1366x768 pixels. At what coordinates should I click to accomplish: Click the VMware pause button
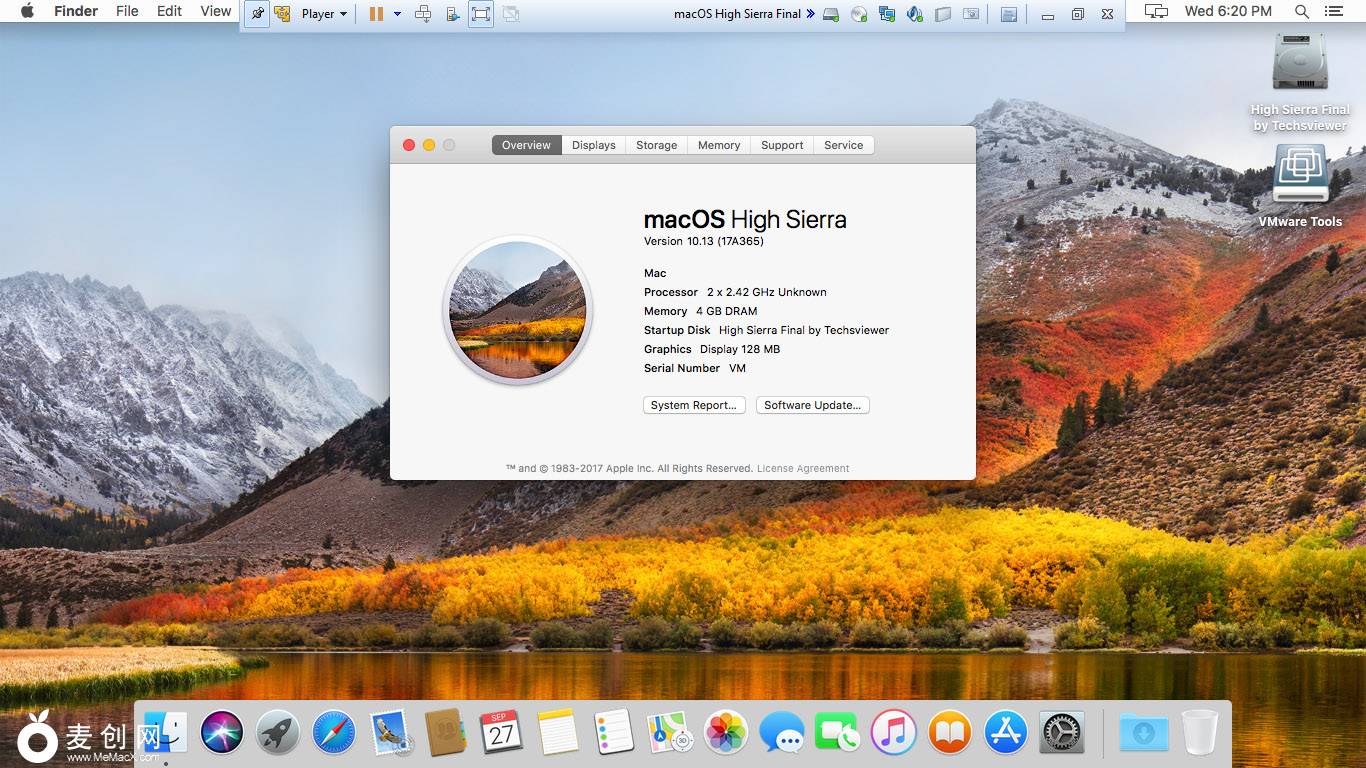point(376,14)
